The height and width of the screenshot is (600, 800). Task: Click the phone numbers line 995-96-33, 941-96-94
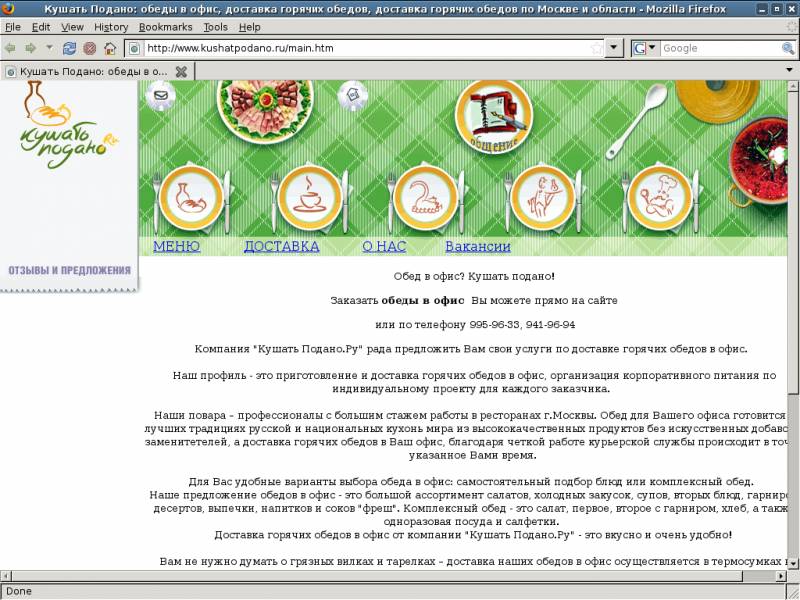click(522, 324)
